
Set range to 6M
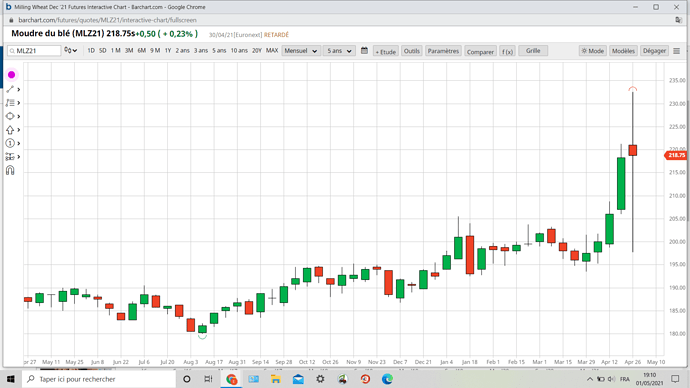[142, 51]
